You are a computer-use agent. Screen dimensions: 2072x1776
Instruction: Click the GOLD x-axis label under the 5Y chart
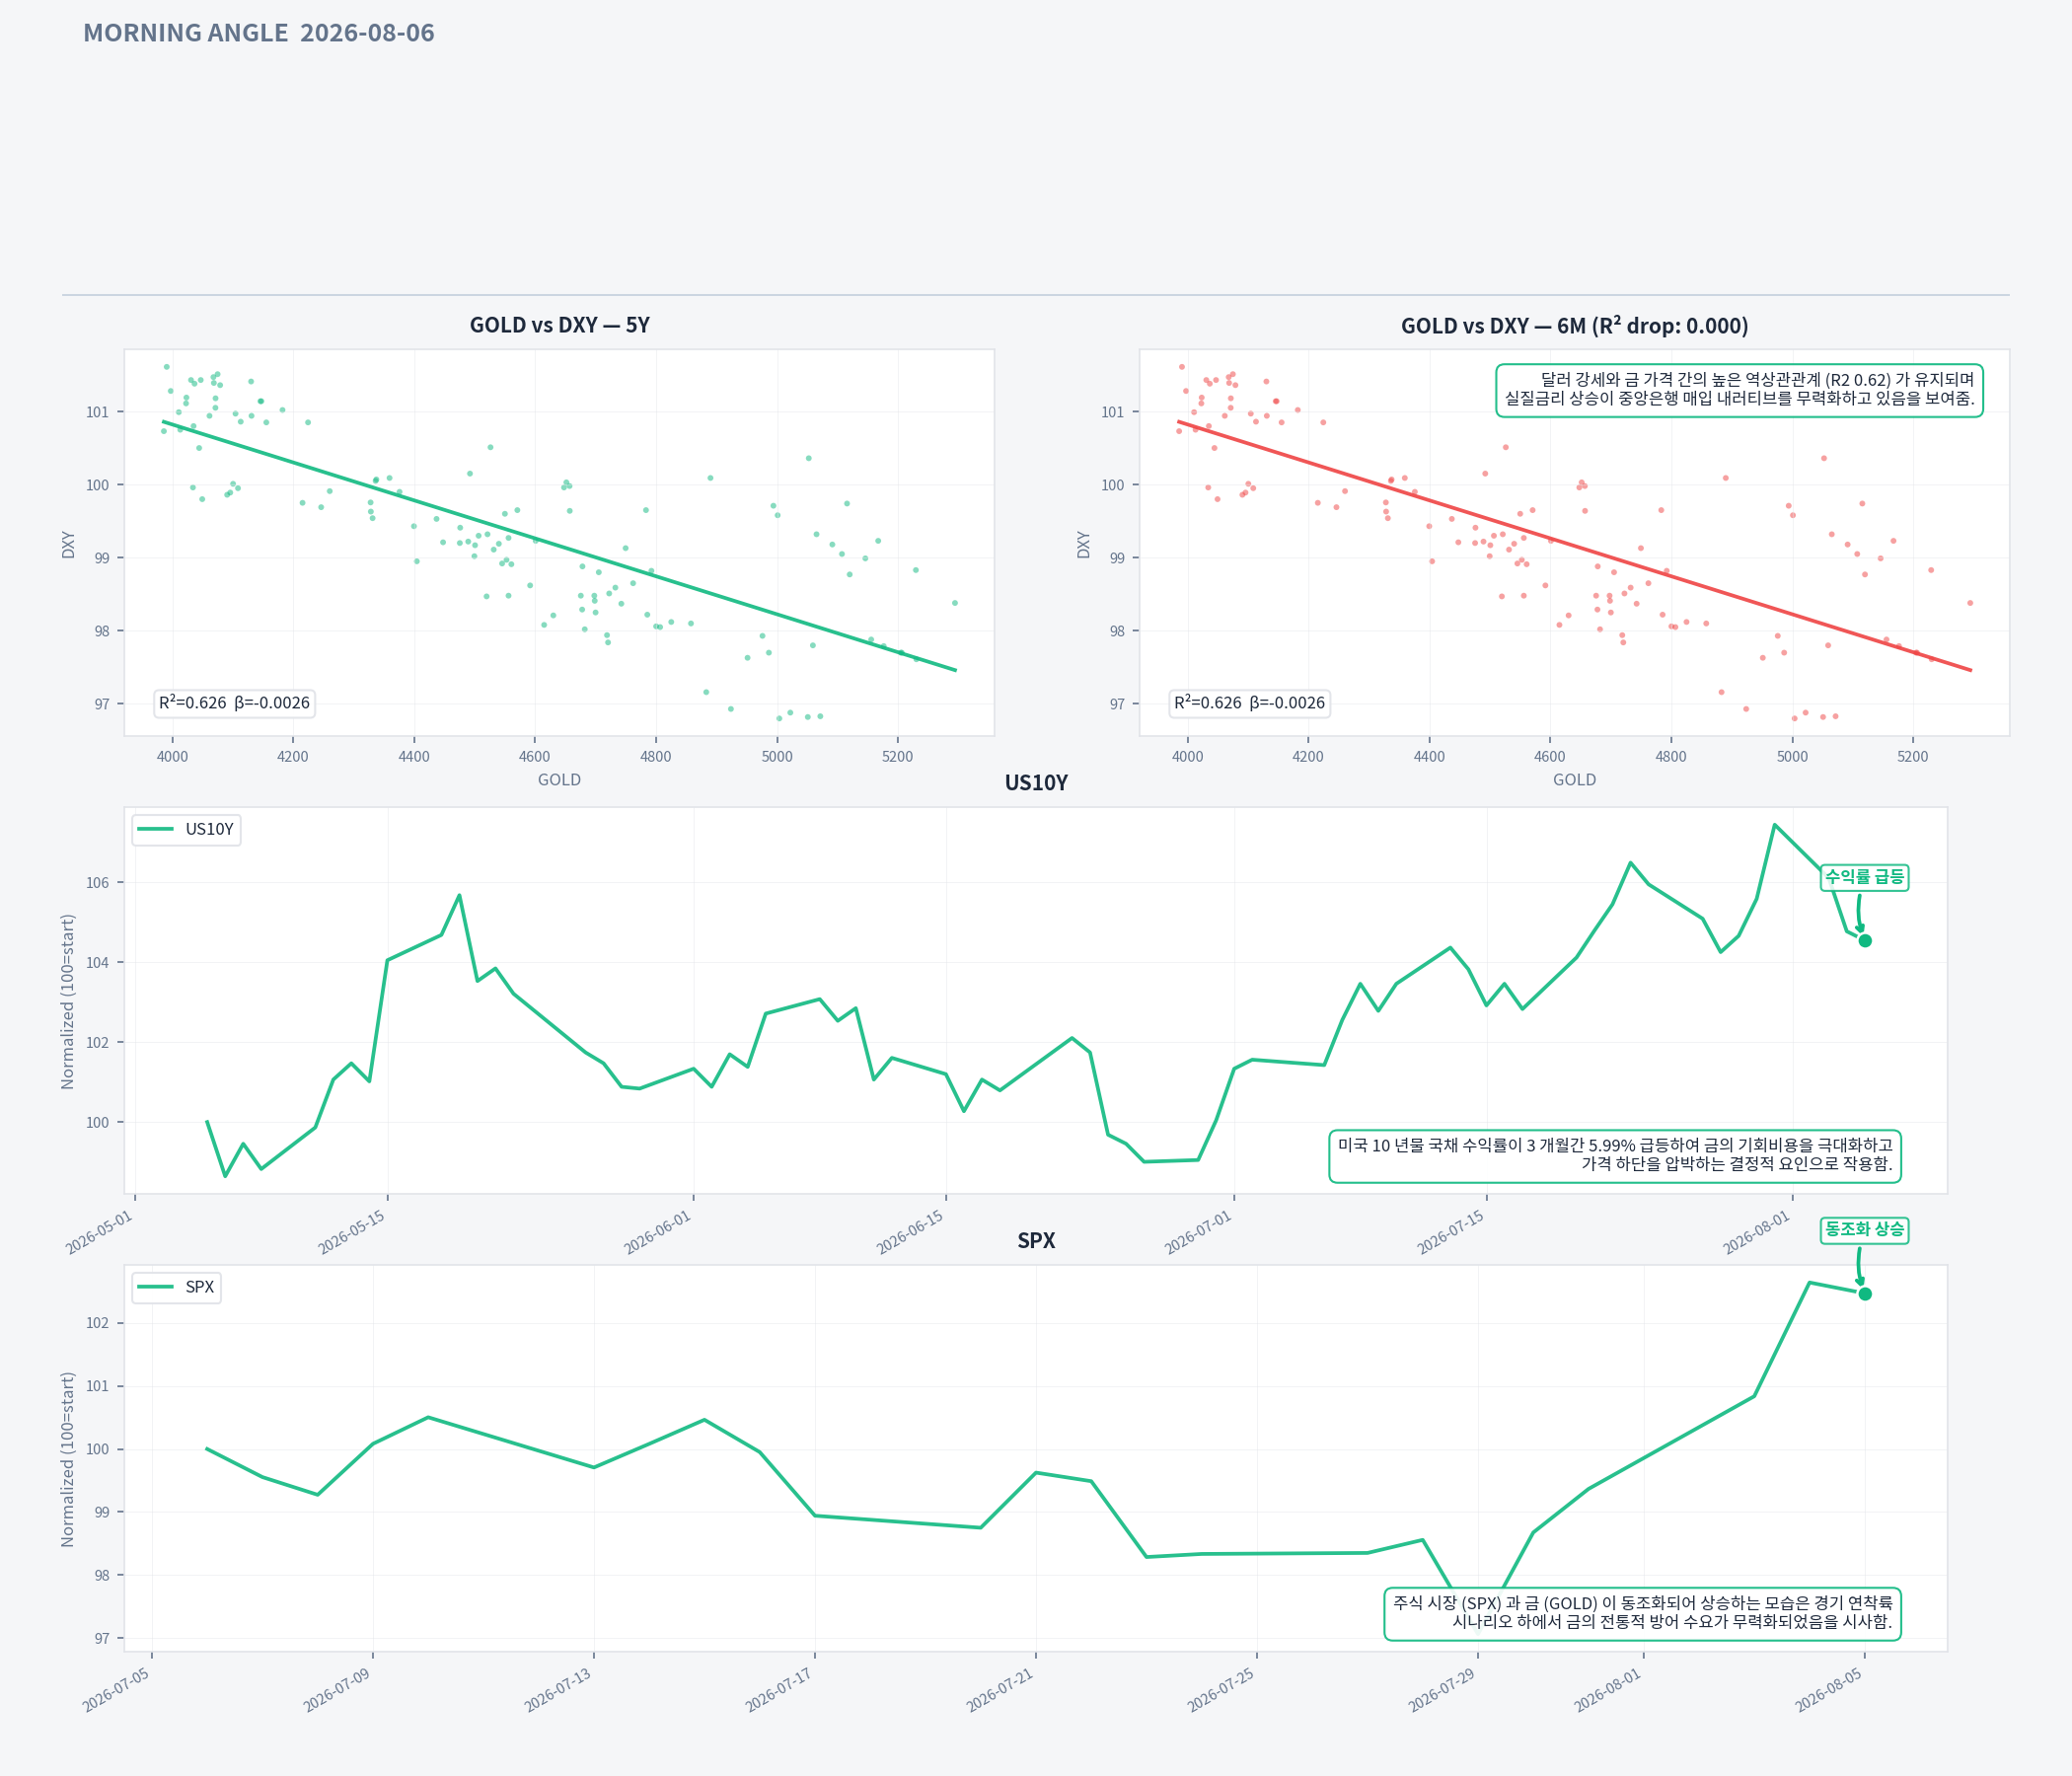(559, 780)
